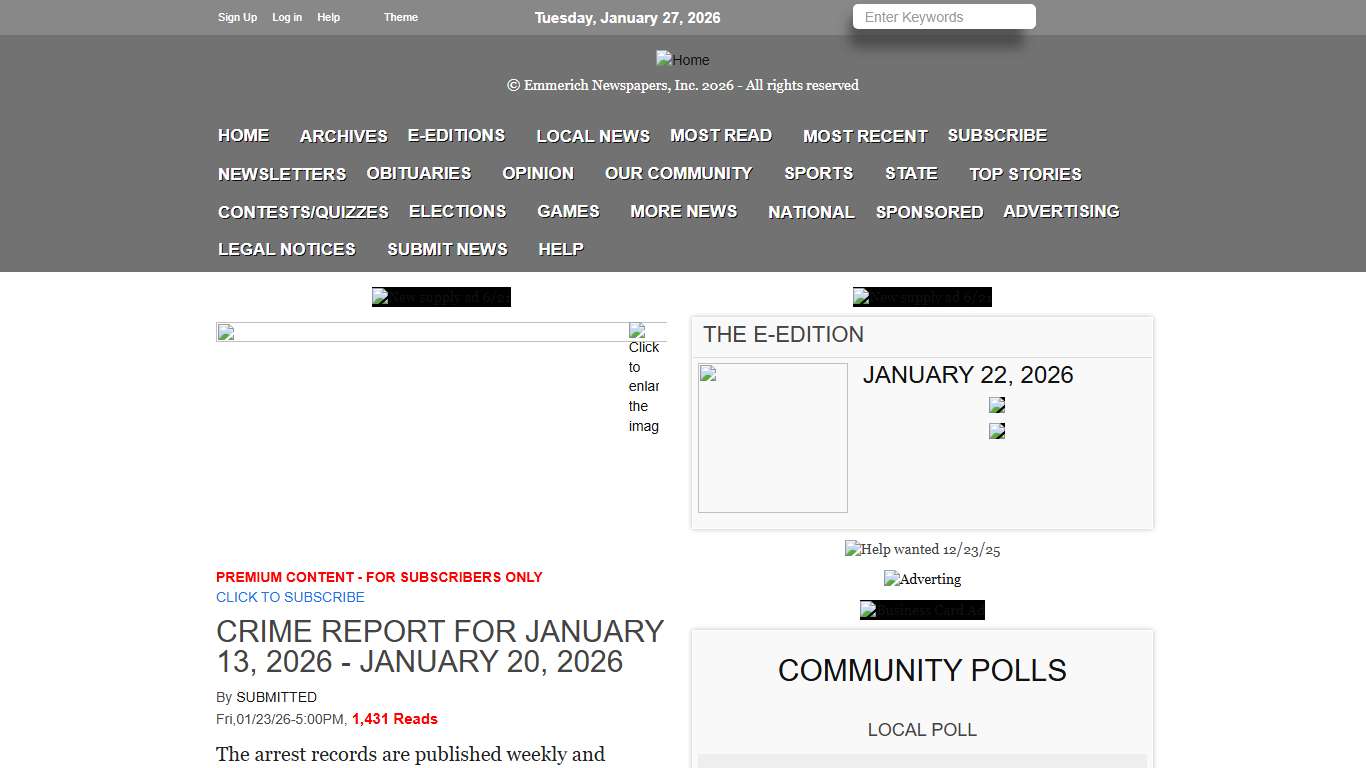The image size is (1366, 768).
Task: Click the supply ad banner above the article
Action: click(441, 297)
